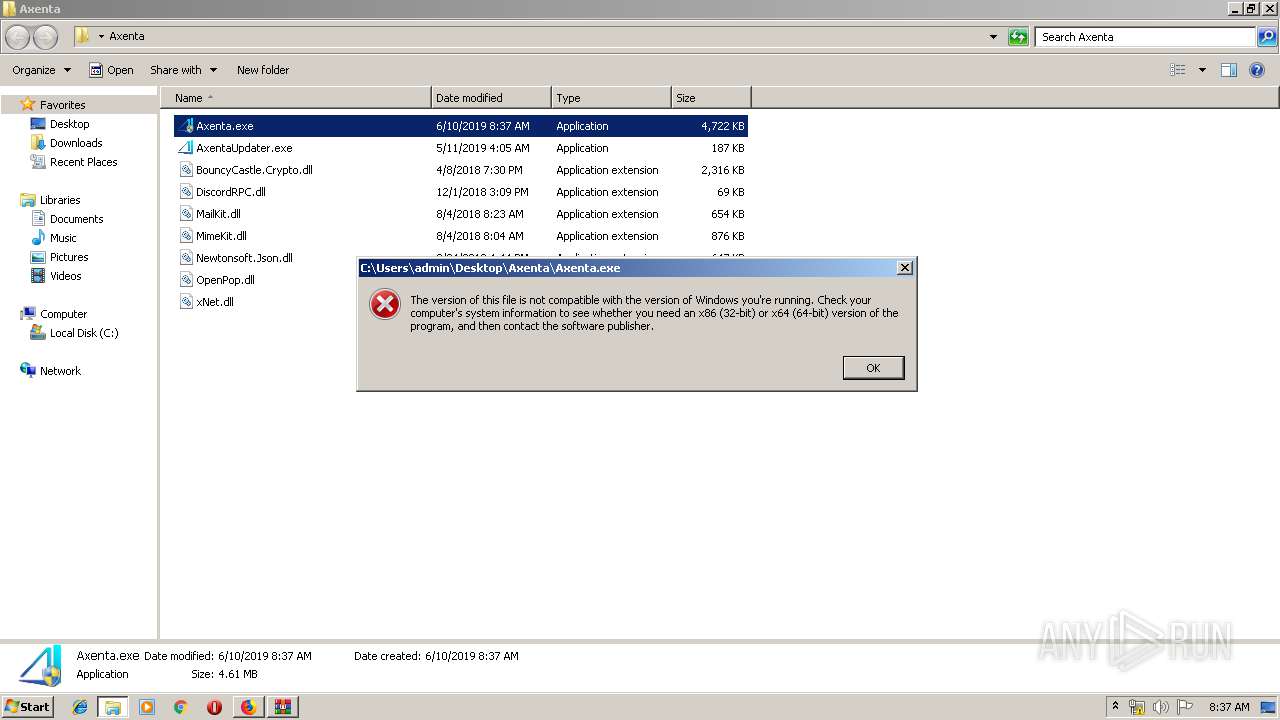Open Downloads in Favorites
This screenshot has width=1280, height=720.
[76, 143]
